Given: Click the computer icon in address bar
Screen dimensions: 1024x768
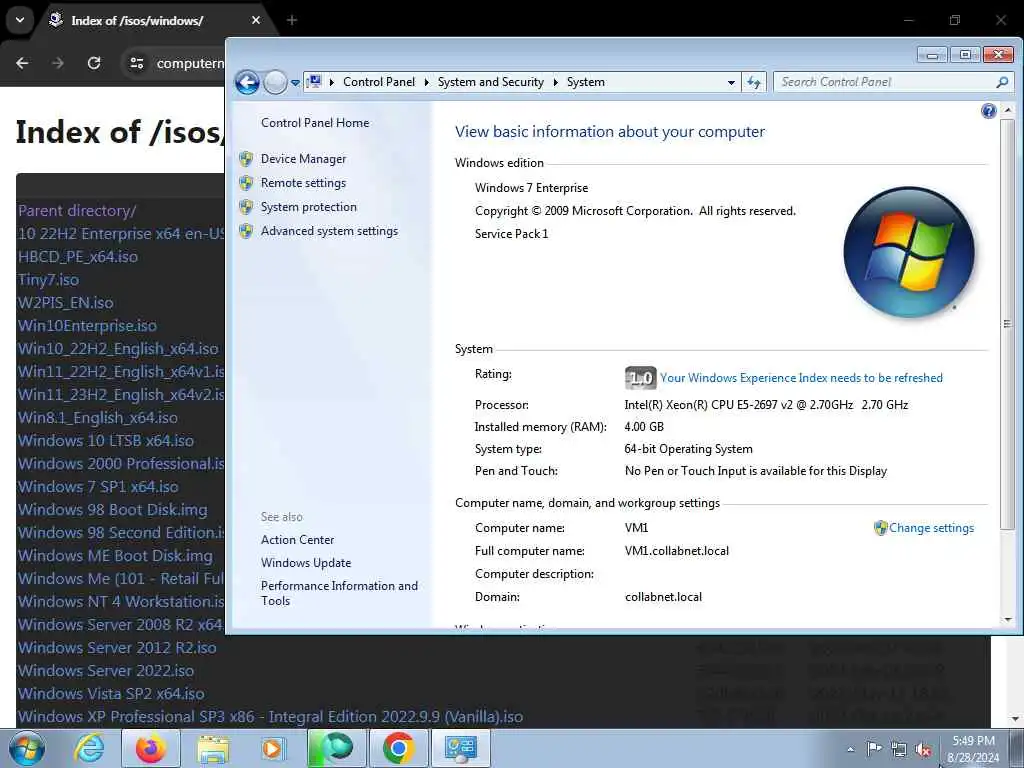Looking at the screenshot, I should pyautogui.click(x=315, y=82).
